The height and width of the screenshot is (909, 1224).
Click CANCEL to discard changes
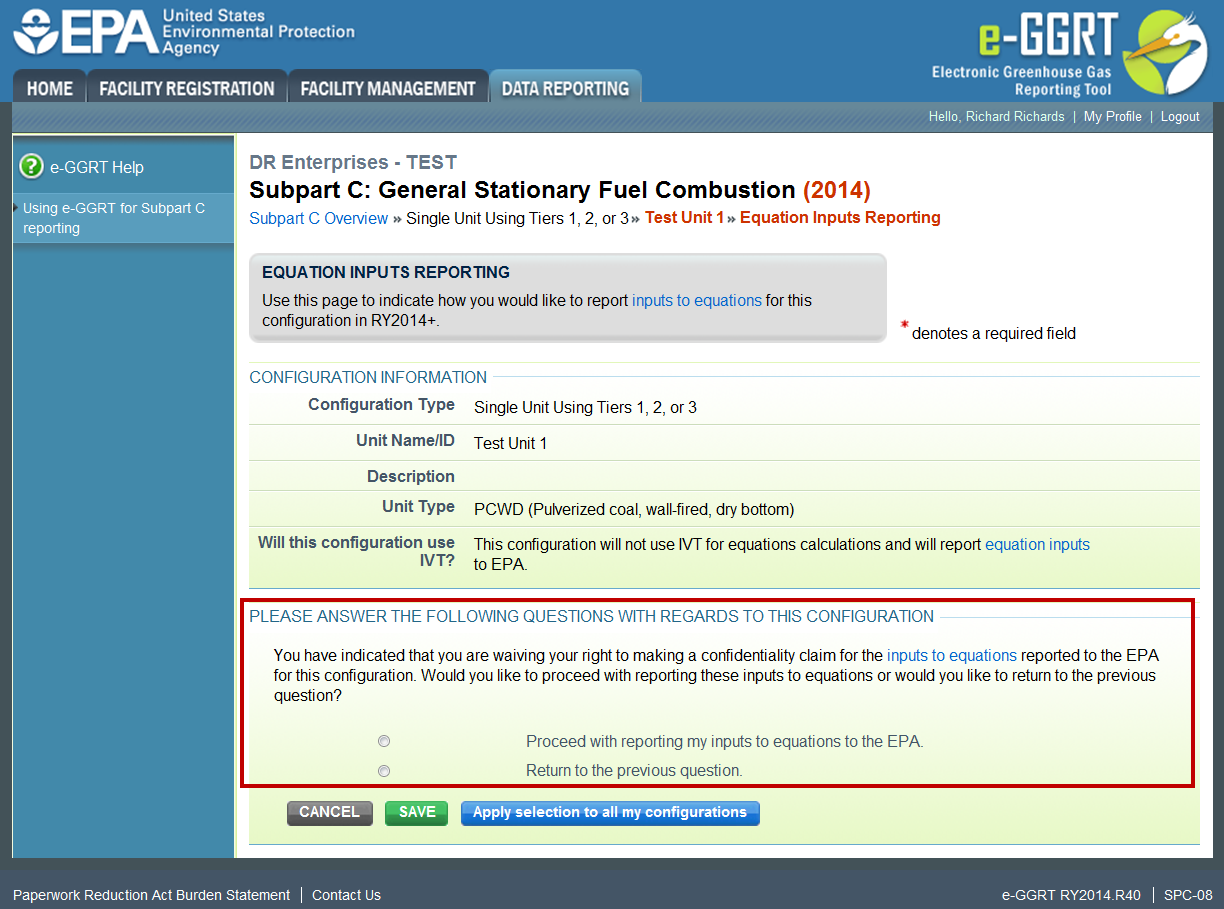[x=329, y=812]
